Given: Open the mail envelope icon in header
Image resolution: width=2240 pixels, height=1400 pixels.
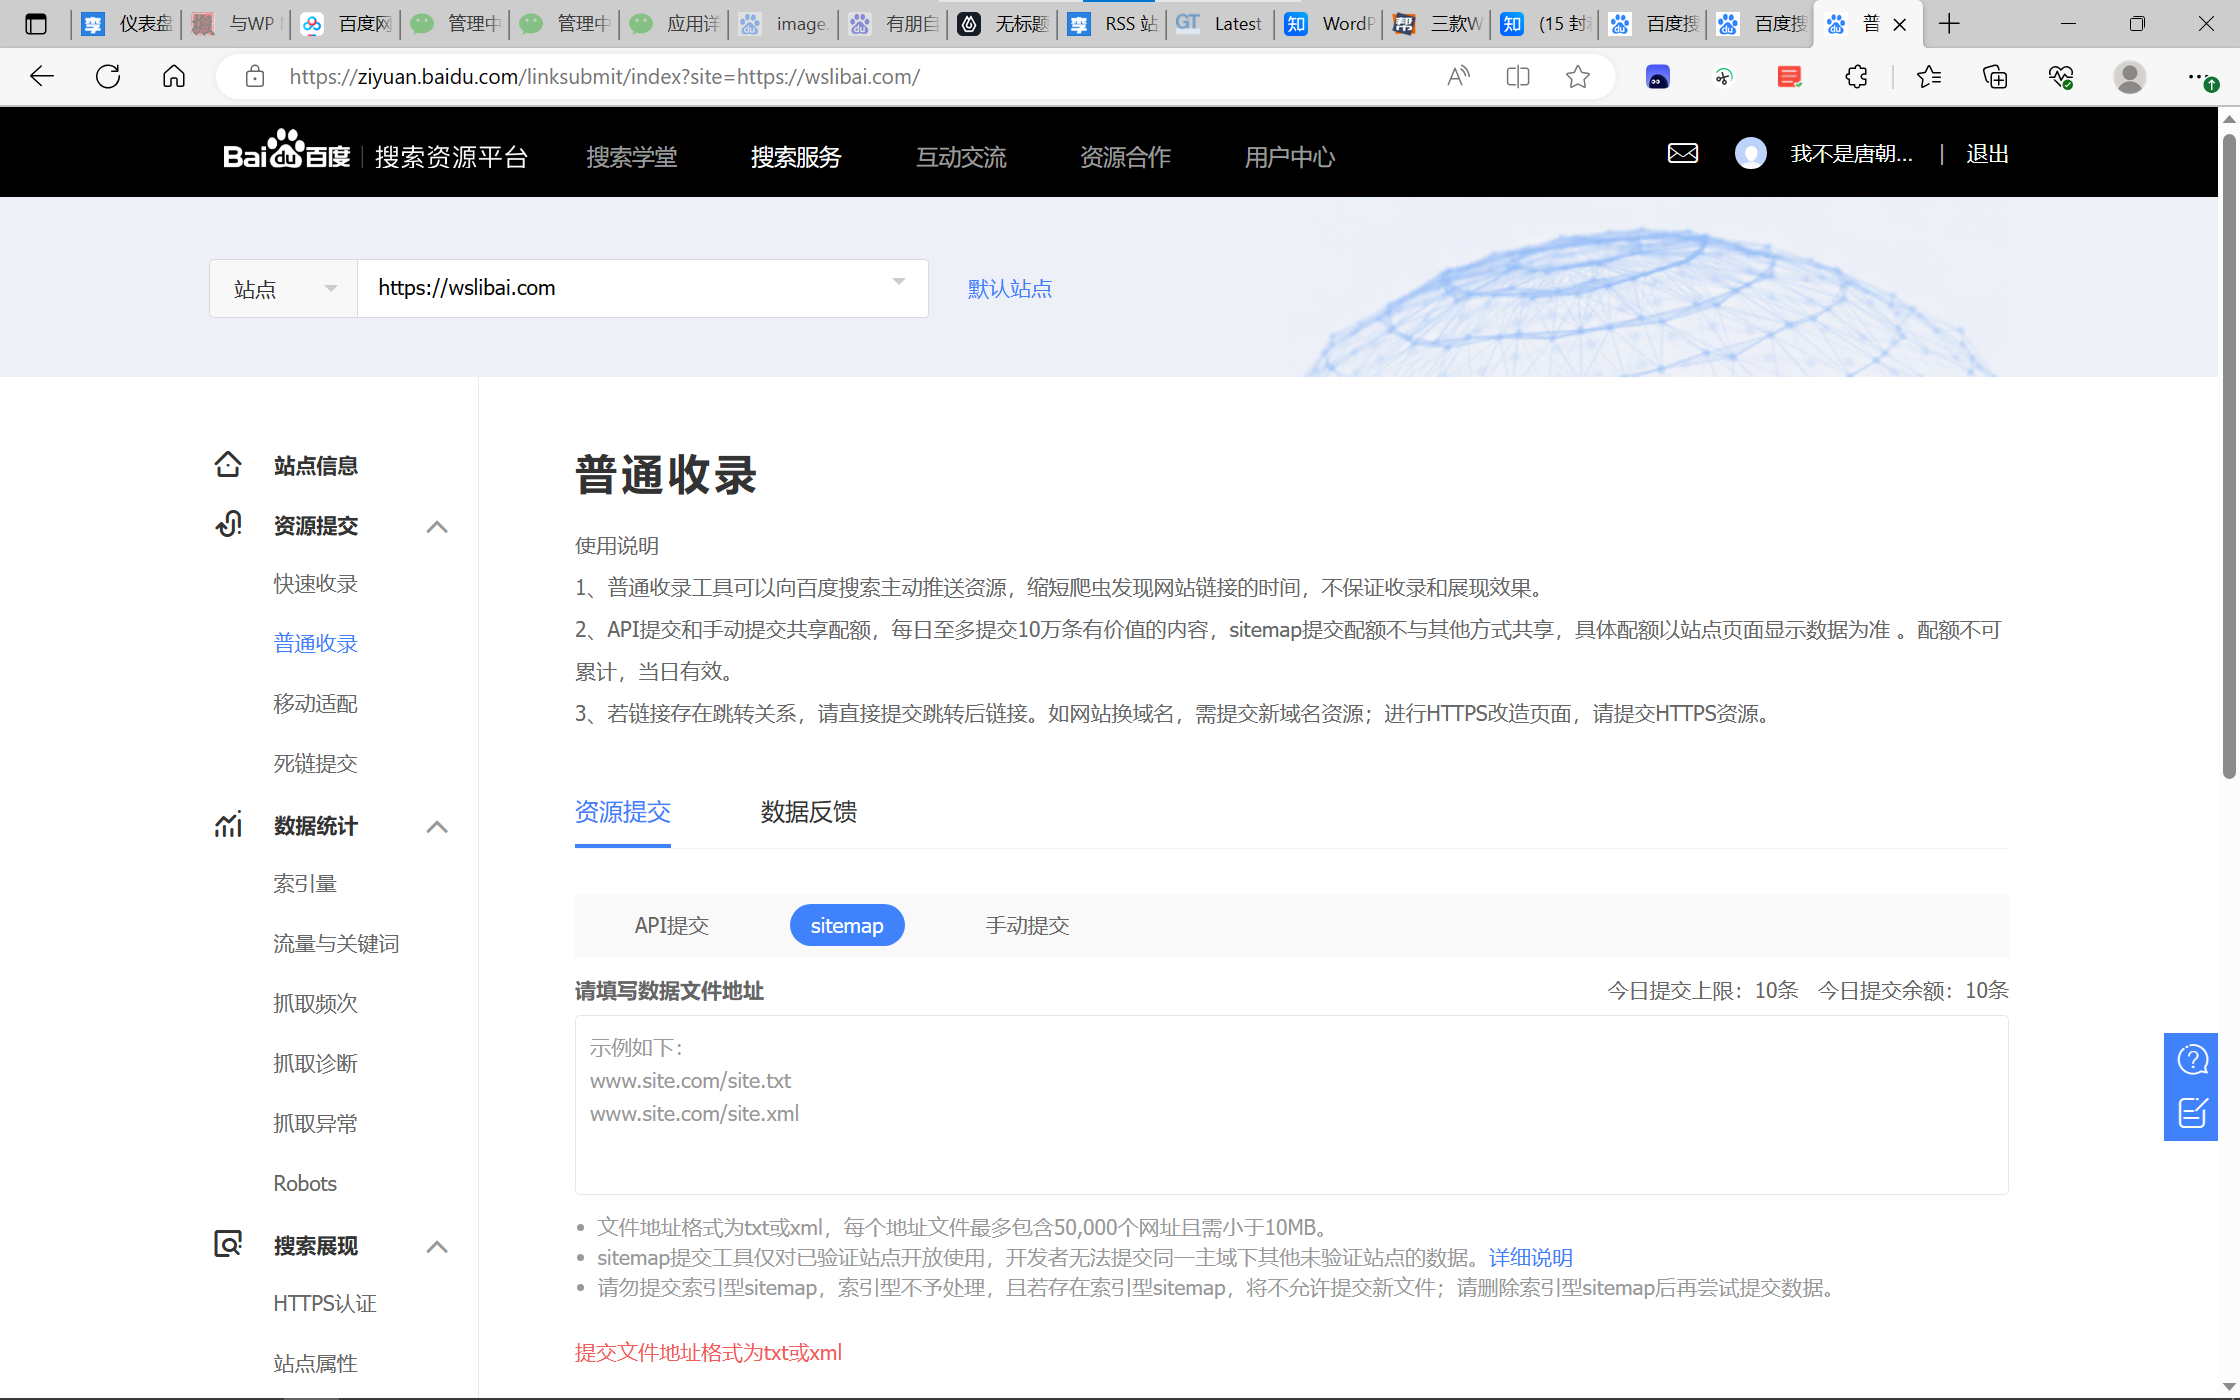Looking at the screenshot, I should pyautogui.click(x=1682, y=153).
